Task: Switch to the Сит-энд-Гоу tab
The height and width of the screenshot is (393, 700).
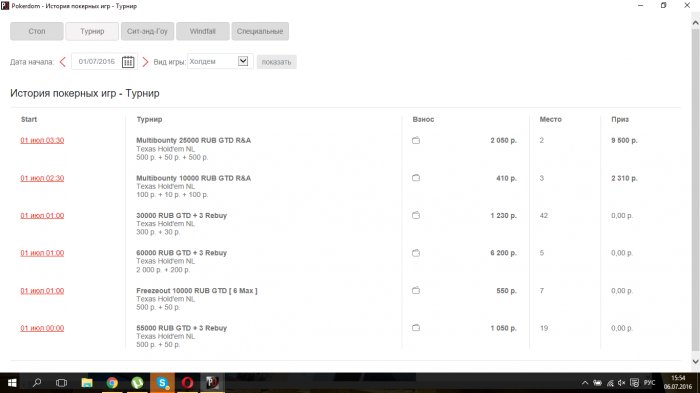Action: click(147, 31)
